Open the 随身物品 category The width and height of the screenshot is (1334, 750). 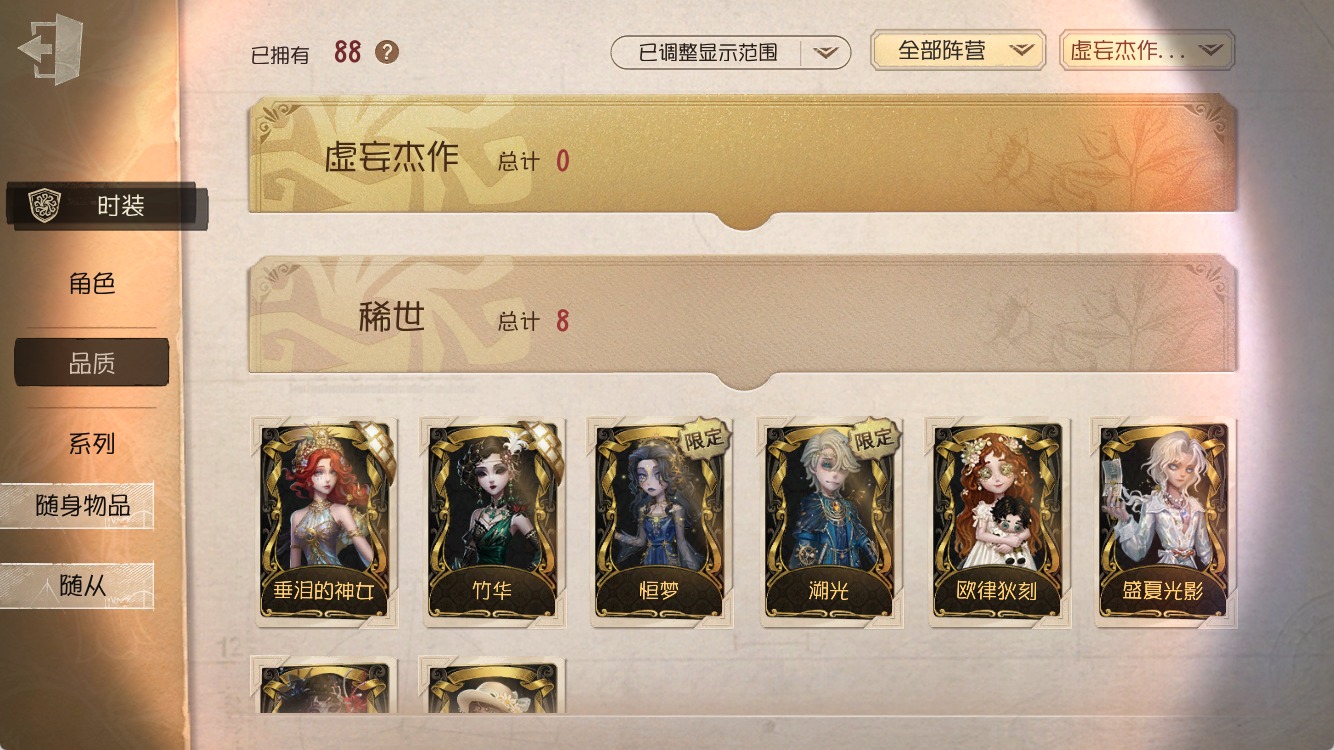click(77, 506)
